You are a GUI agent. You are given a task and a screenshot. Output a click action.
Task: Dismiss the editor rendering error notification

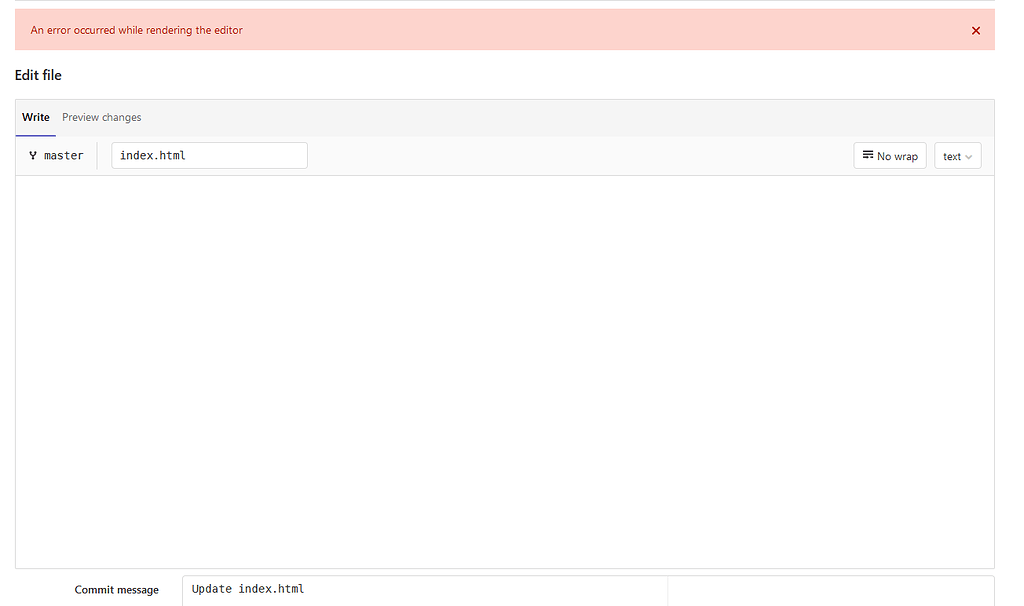click(x=976, y=30)
